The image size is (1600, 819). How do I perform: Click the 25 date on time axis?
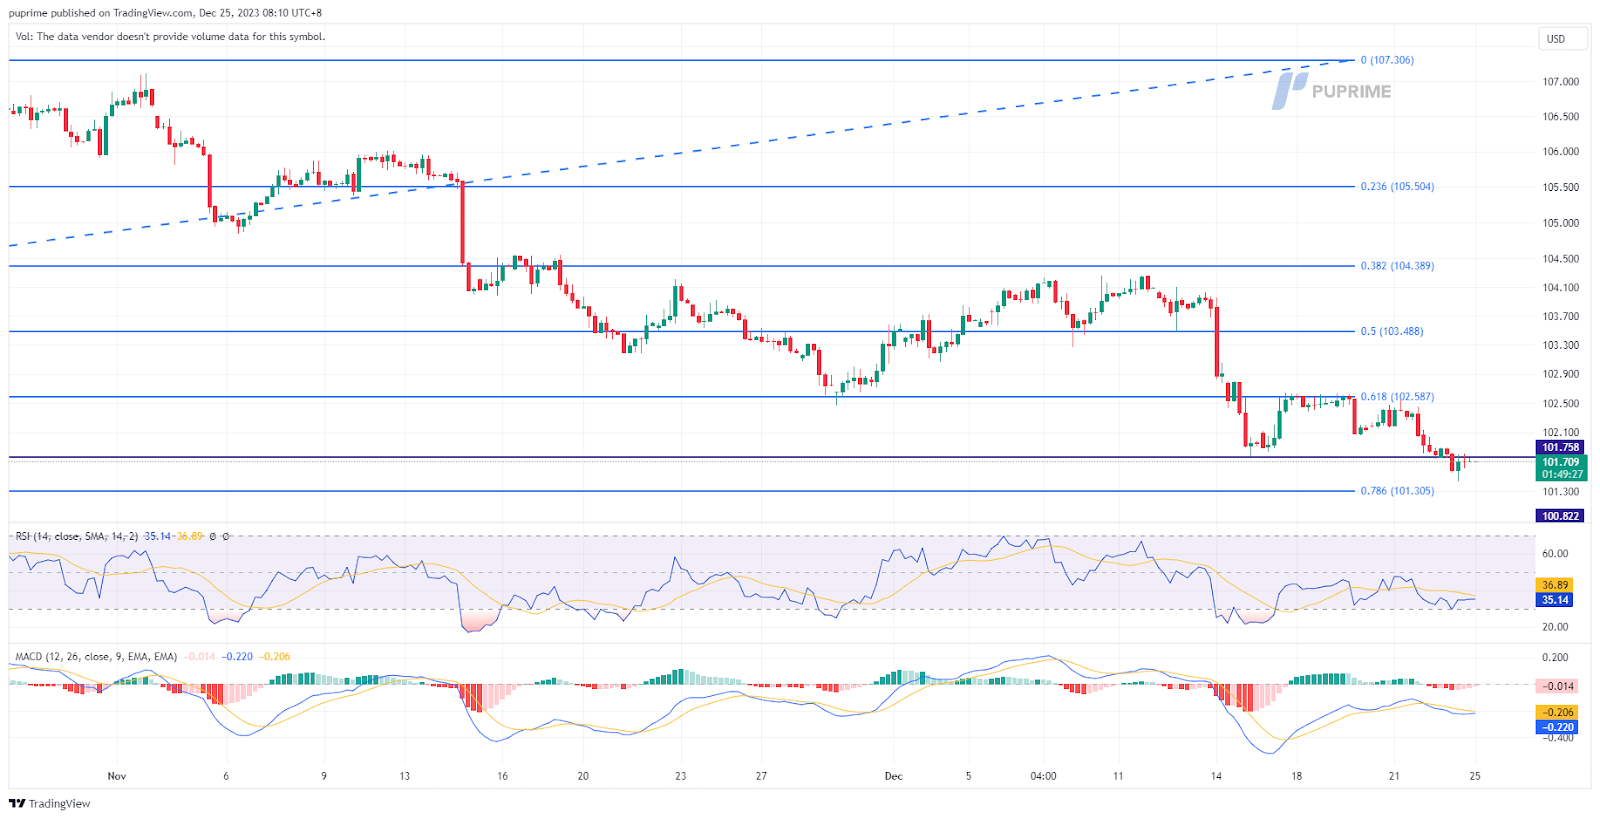click(1475, 776)
